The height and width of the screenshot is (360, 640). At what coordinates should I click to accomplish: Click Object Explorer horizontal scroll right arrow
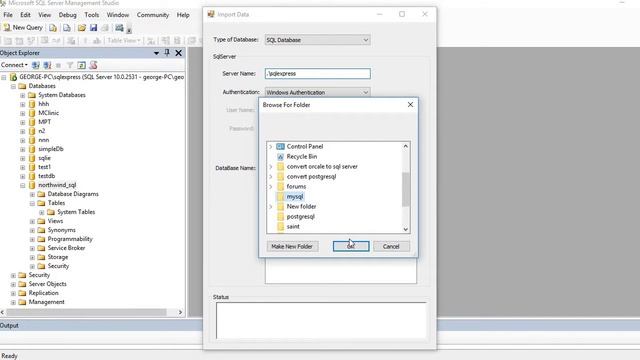(x=180, y=312)
